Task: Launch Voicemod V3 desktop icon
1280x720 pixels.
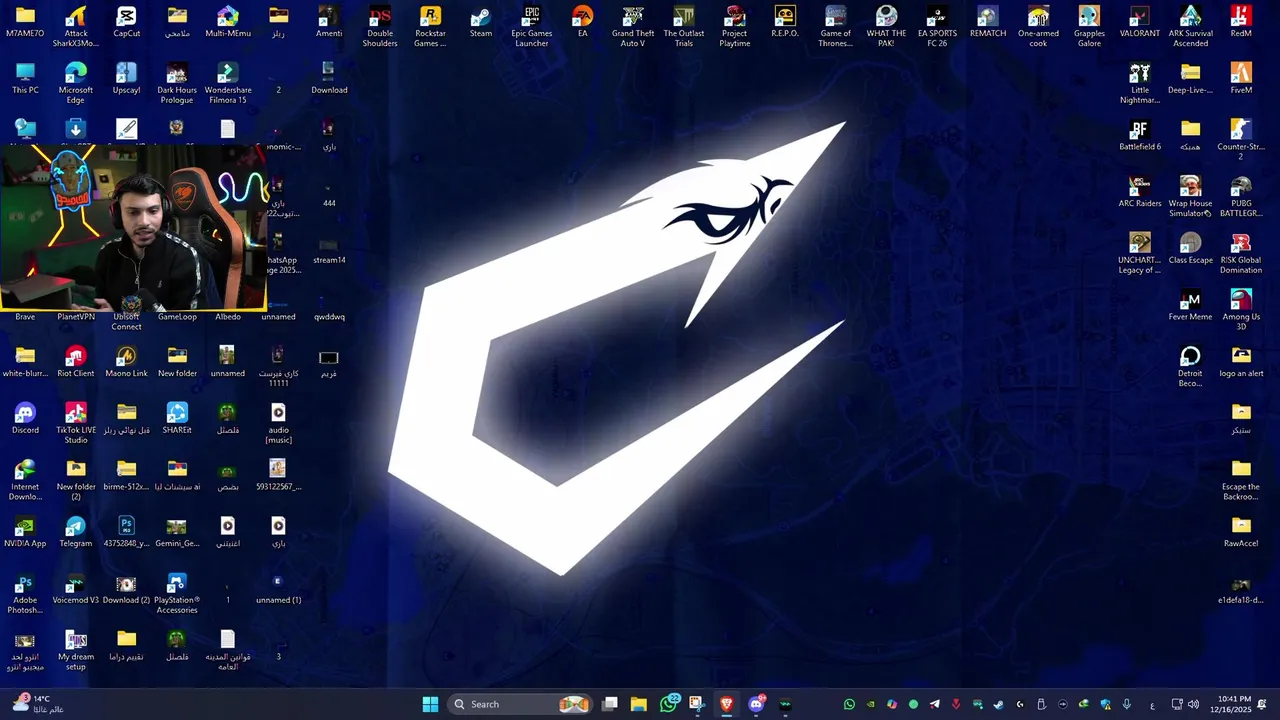Action: click(x=76, y=589)
